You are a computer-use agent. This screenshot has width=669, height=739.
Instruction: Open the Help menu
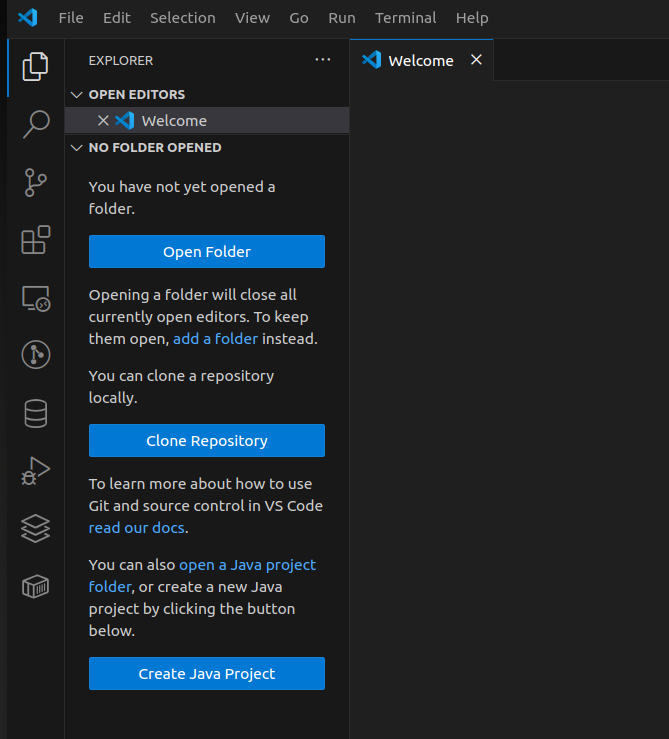pos(471,18)
